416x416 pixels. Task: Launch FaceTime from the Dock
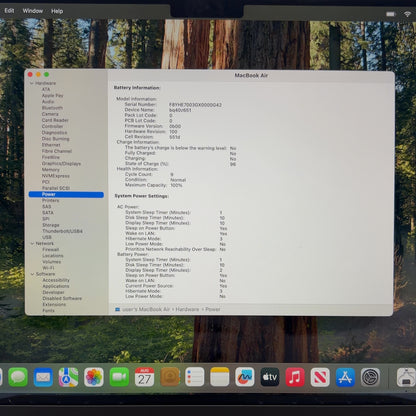119,377
